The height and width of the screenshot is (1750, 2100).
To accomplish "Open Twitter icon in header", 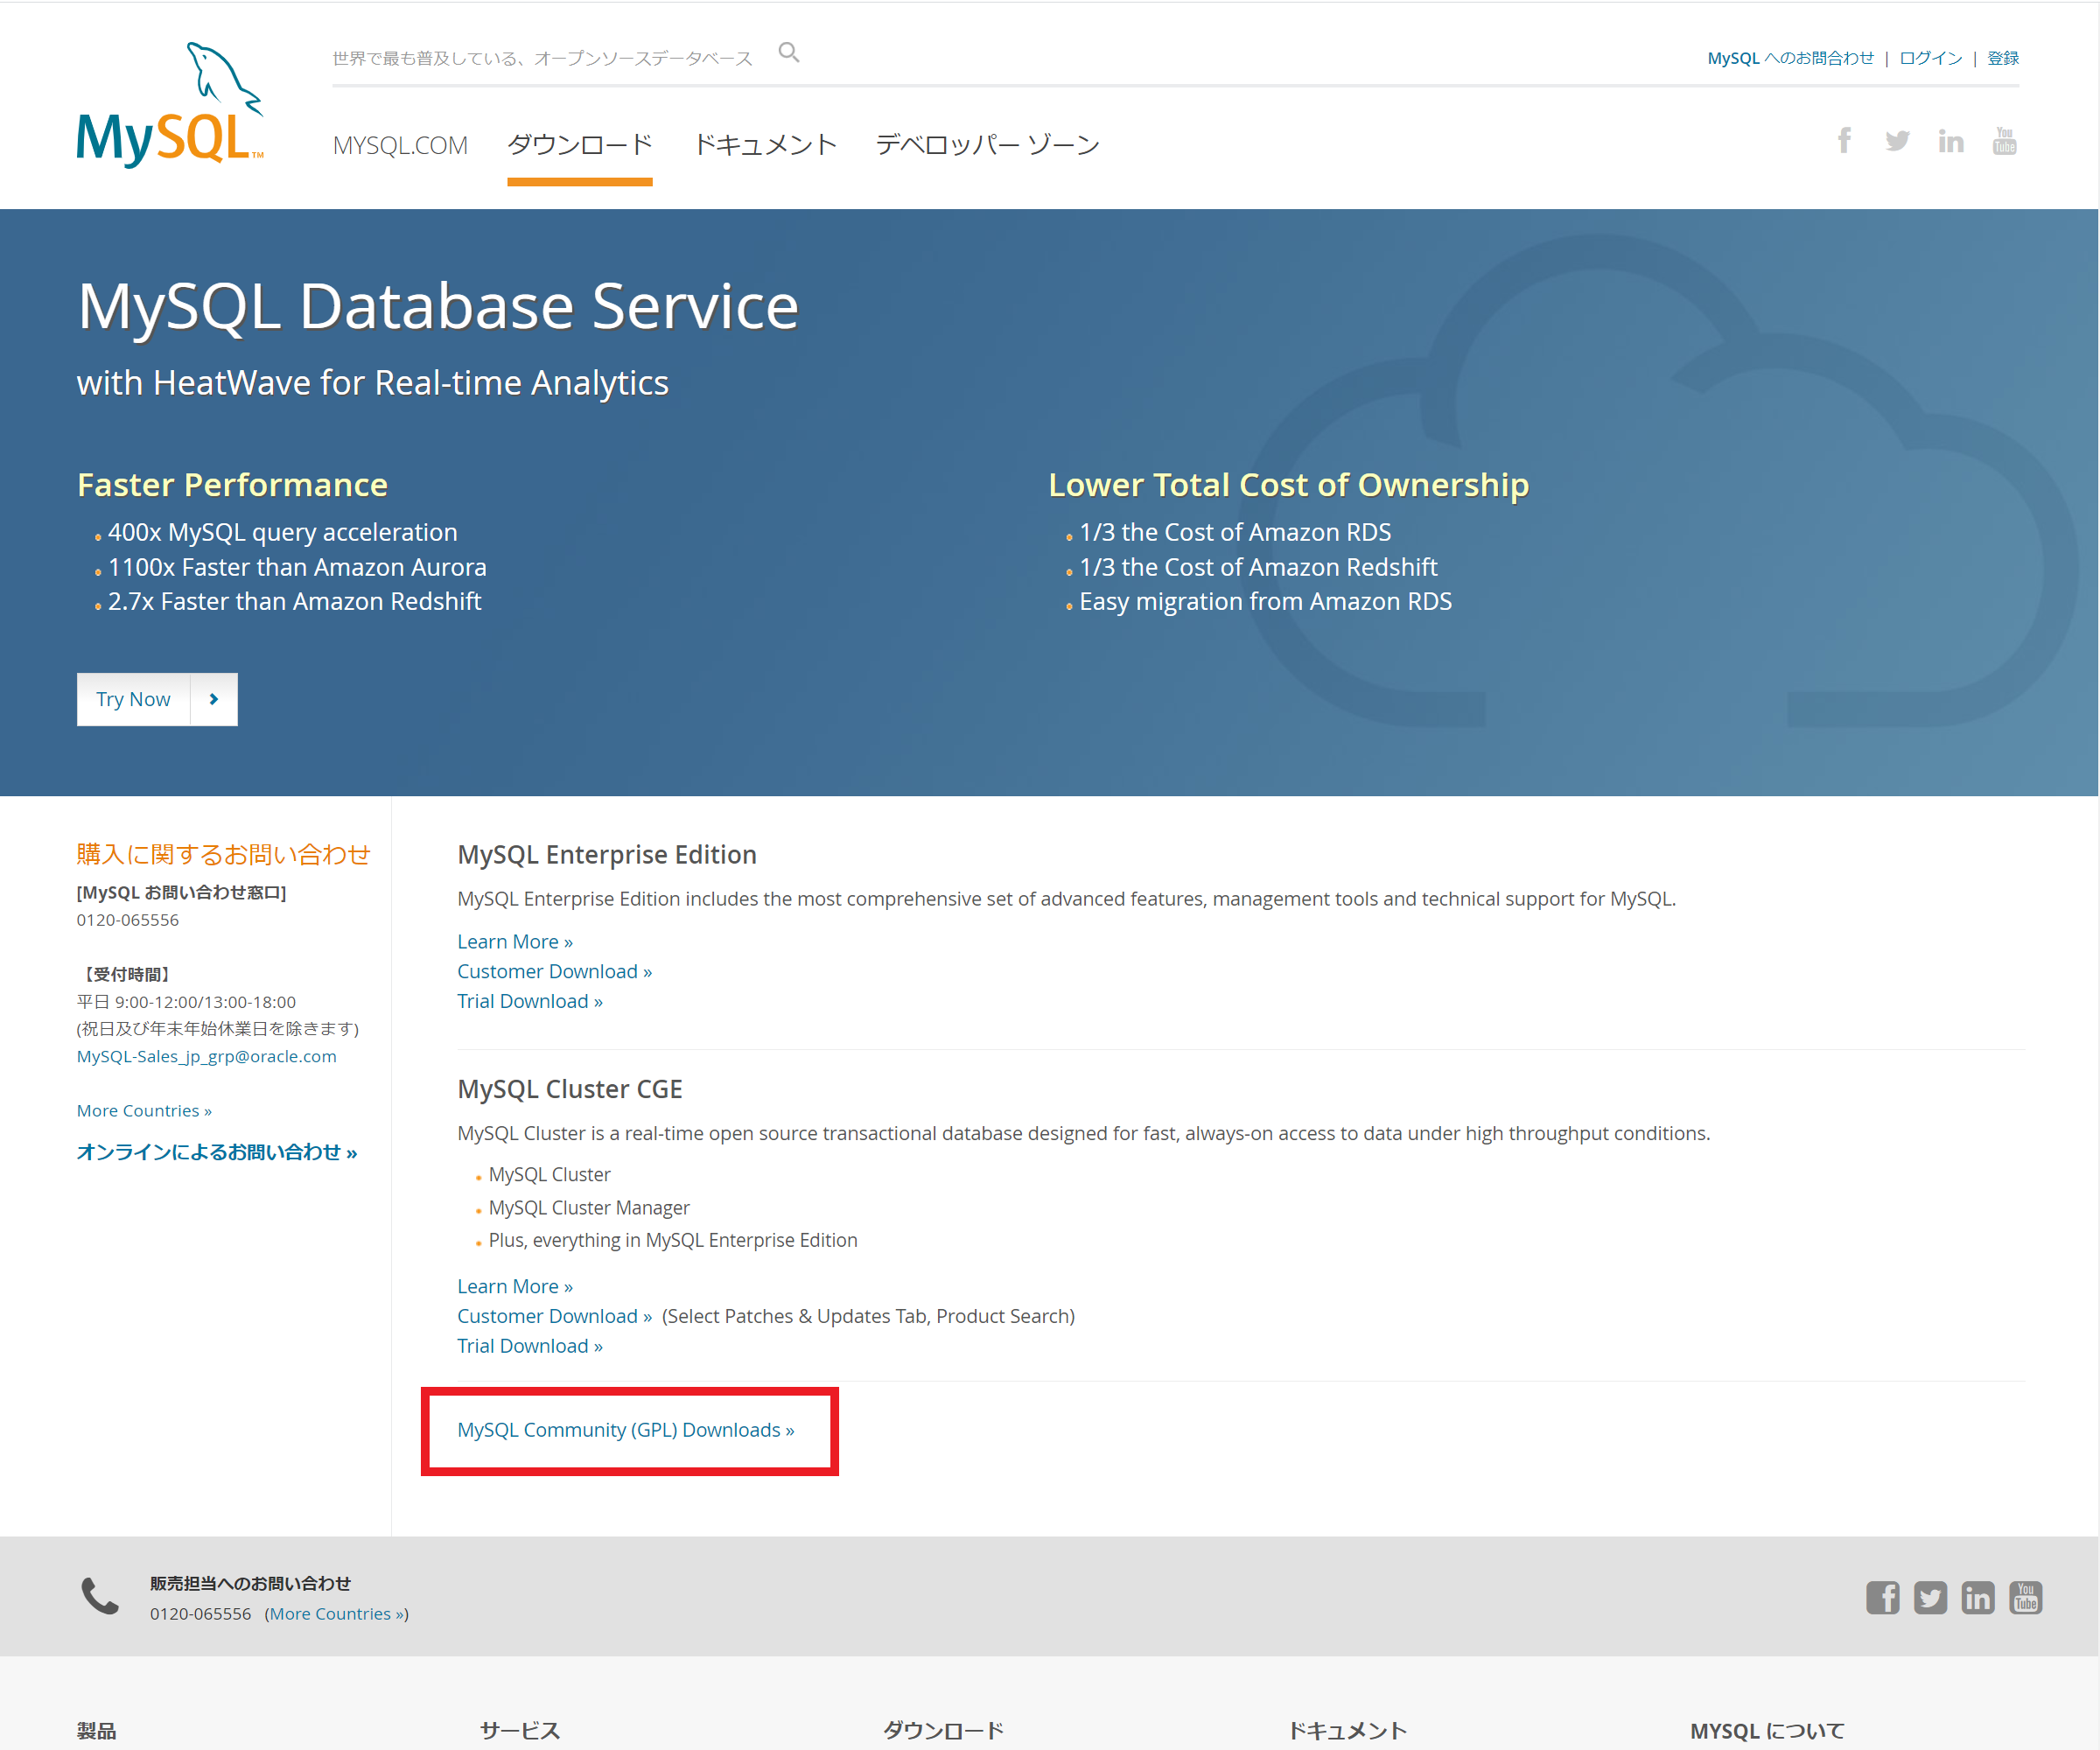I will pyautogui.click(x=1897, y=140).
